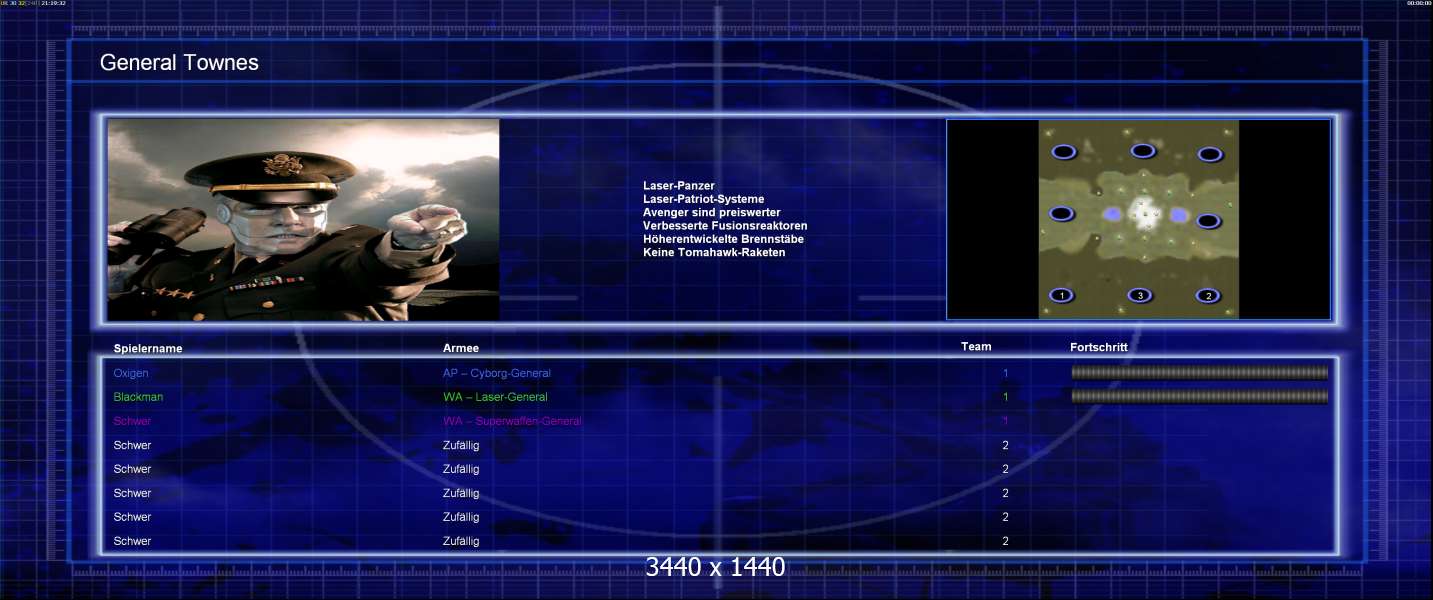Viewport: 1433px width, 600px height.
Task: Click the Keine Tomahawk-Raketen line
Action: 714,252
